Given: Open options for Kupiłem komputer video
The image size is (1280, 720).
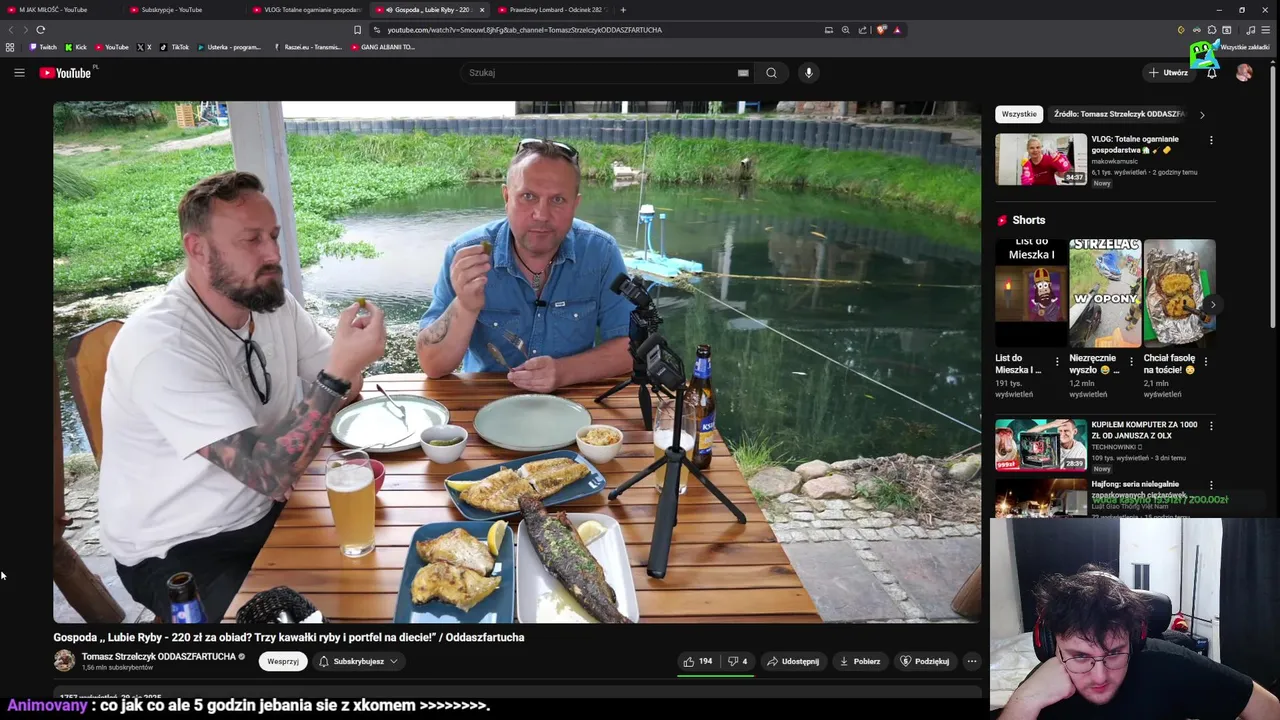Looking at the screenshot, I should [1211, 426].
